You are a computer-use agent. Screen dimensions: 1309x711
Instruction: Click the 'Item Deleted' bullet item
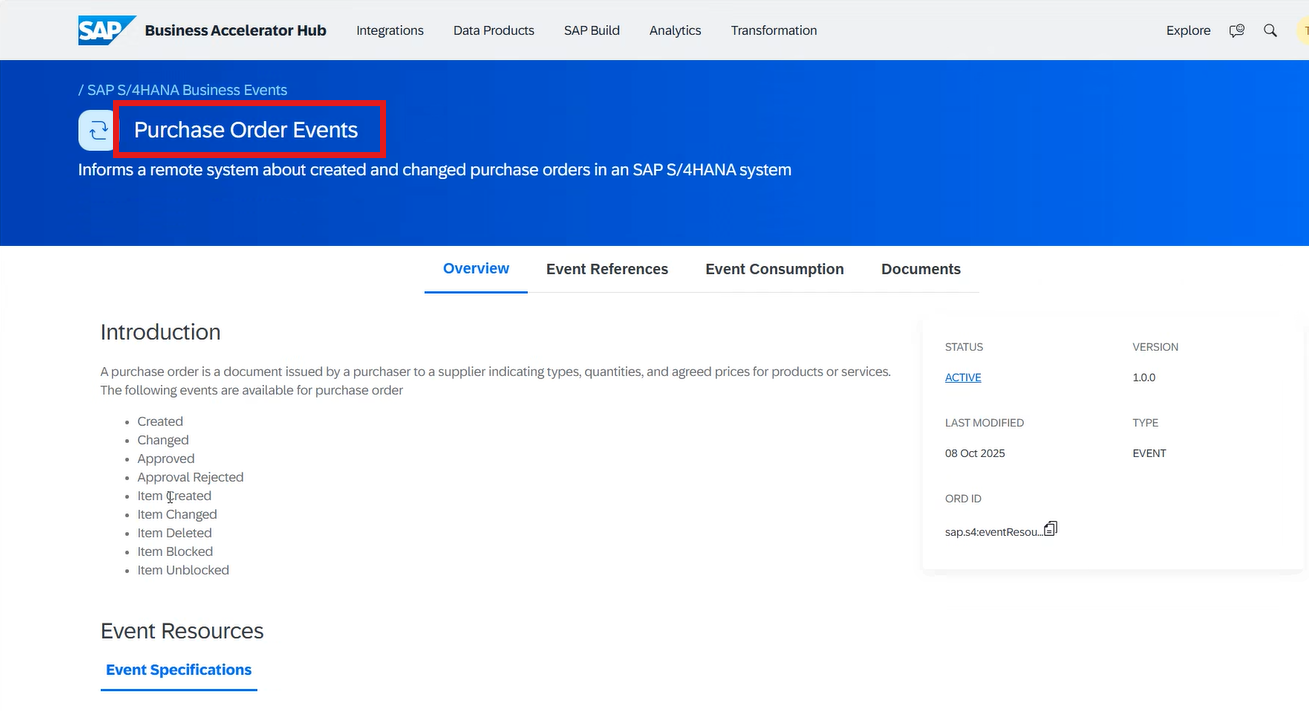(175, 533)
